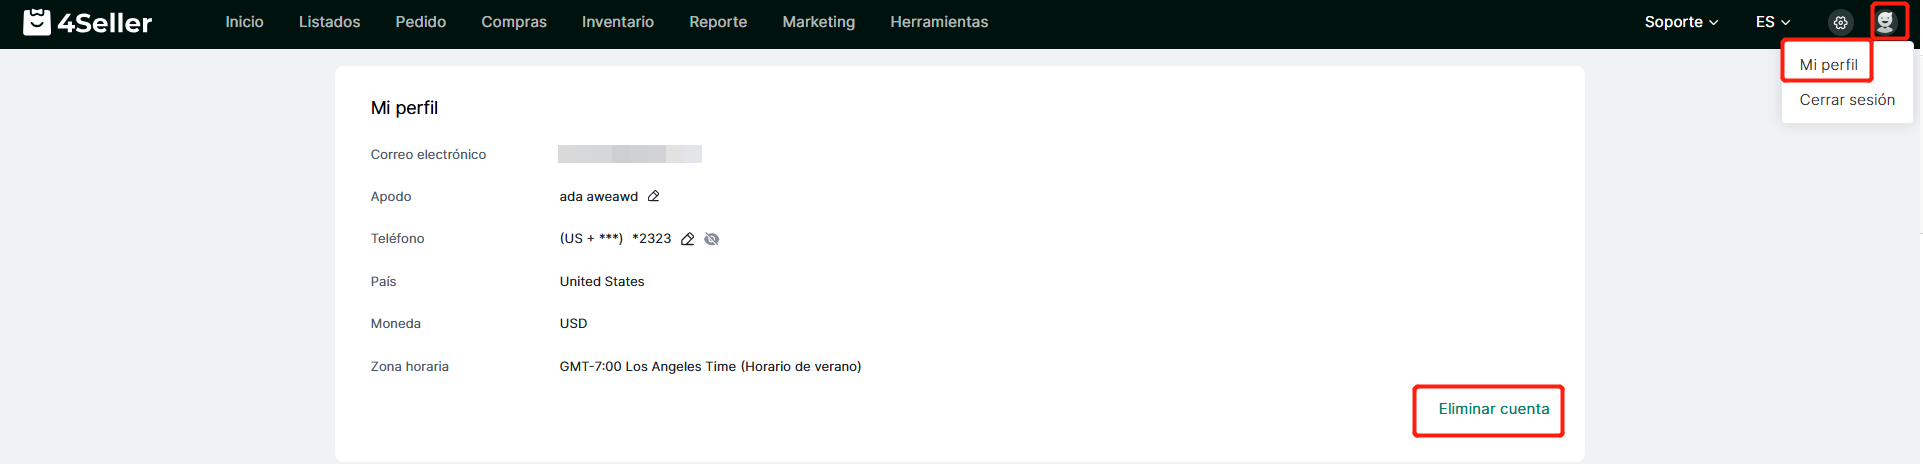Click the Mi perfil page heading
1923x464 pixels.
point(404,108)
